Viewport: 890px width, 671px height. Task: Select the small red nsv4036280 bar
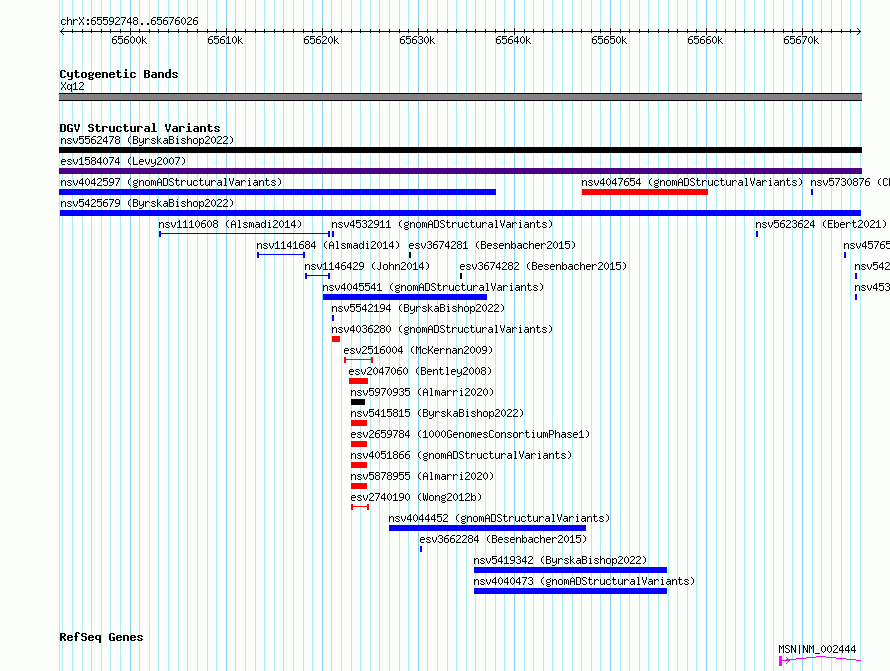(336, 339)
